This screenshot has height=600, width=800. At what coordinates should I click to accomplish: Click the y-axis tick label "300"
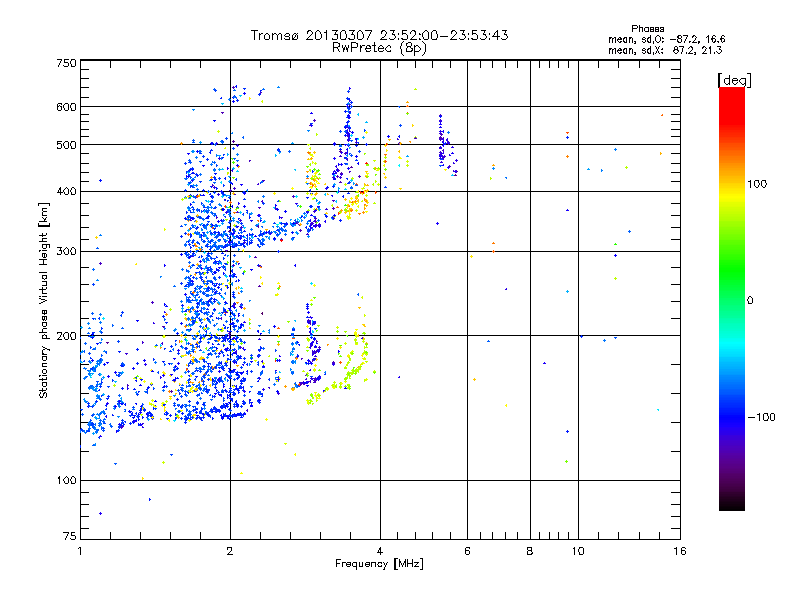tap(66, 251)
